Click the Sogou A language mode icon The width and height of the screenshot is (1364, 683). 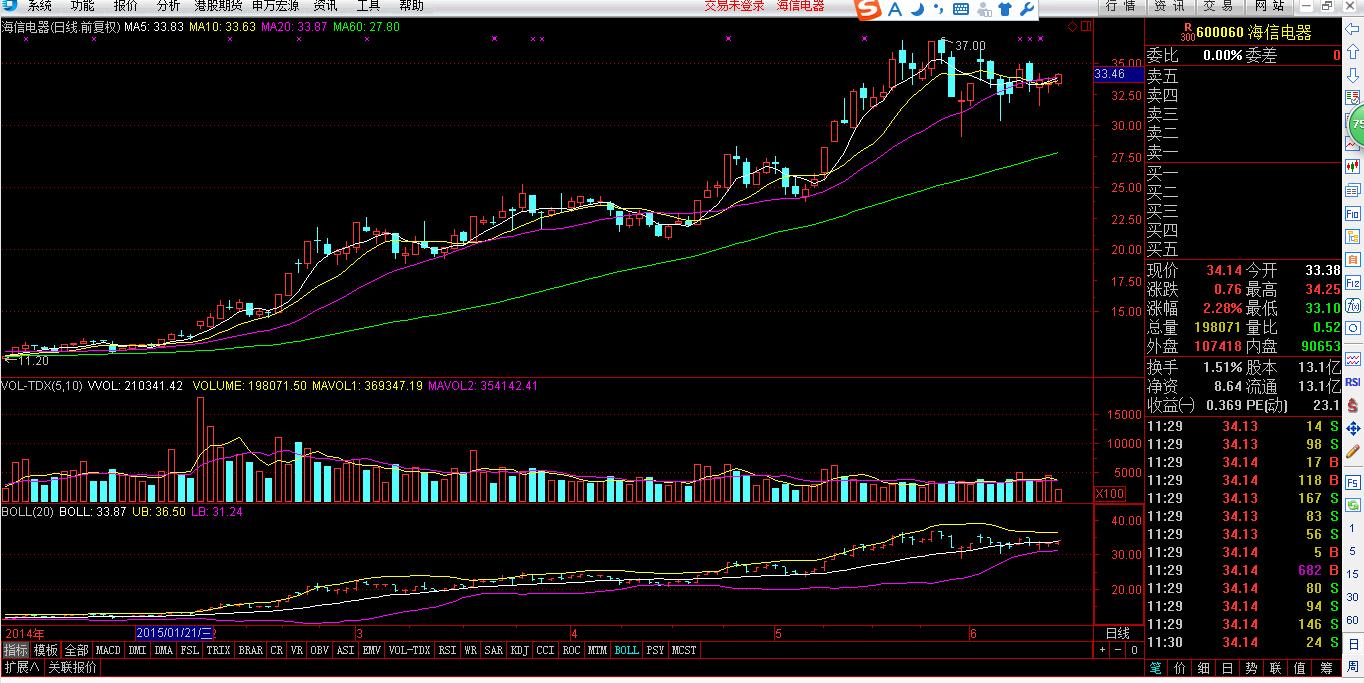click(894, 9)
